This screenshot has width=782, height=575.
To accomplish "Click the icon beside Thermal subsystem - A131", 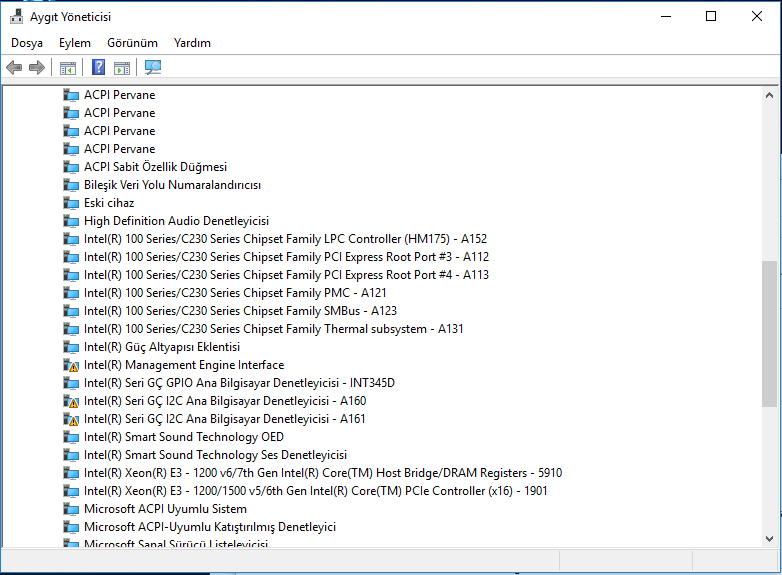I will [71, 329].
